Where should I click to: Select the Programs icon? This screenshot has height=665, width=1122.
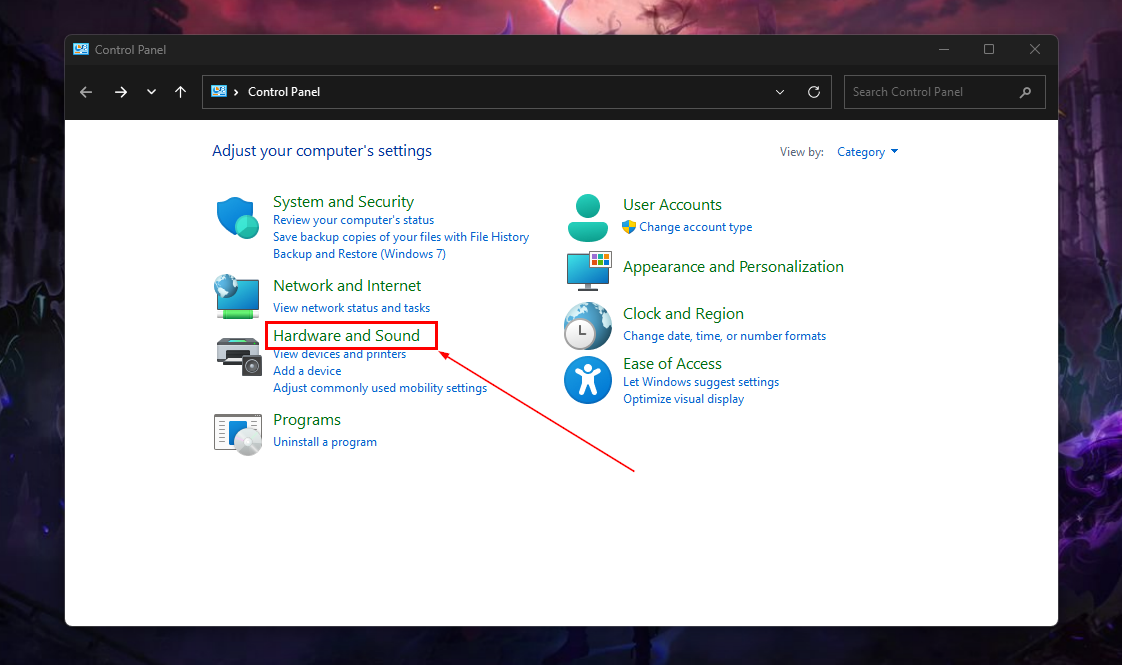click(237, 431)
